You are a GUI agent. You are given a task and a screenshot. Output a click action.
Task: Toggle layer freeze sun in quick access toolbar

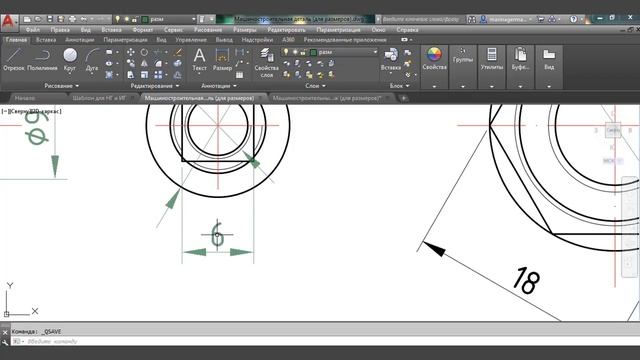point(127,19)
